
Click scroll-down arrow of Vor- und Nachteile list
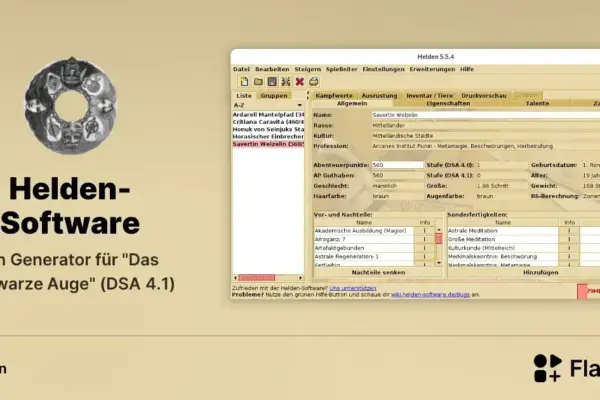click(x=439, y=263)
